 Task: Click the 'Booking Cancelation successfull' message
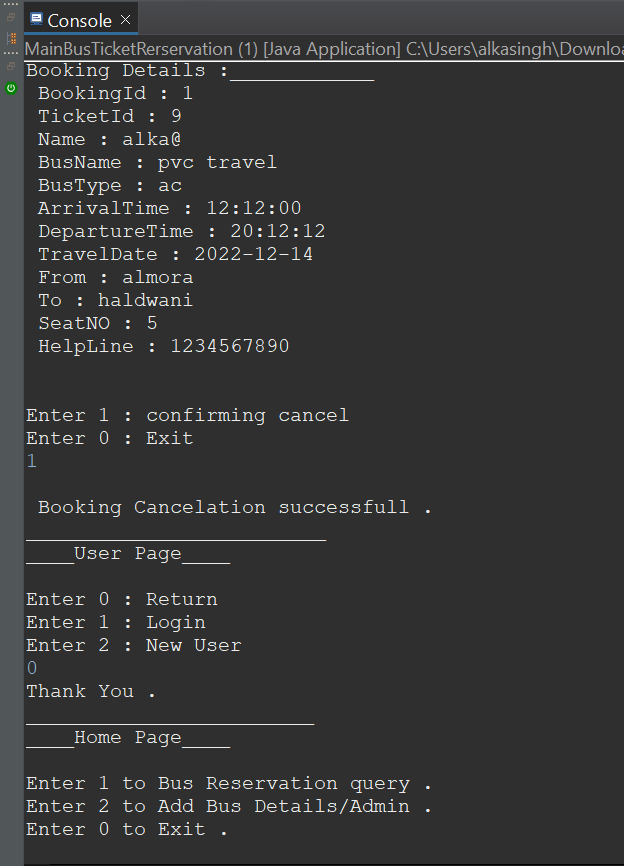tap(232, 507)
